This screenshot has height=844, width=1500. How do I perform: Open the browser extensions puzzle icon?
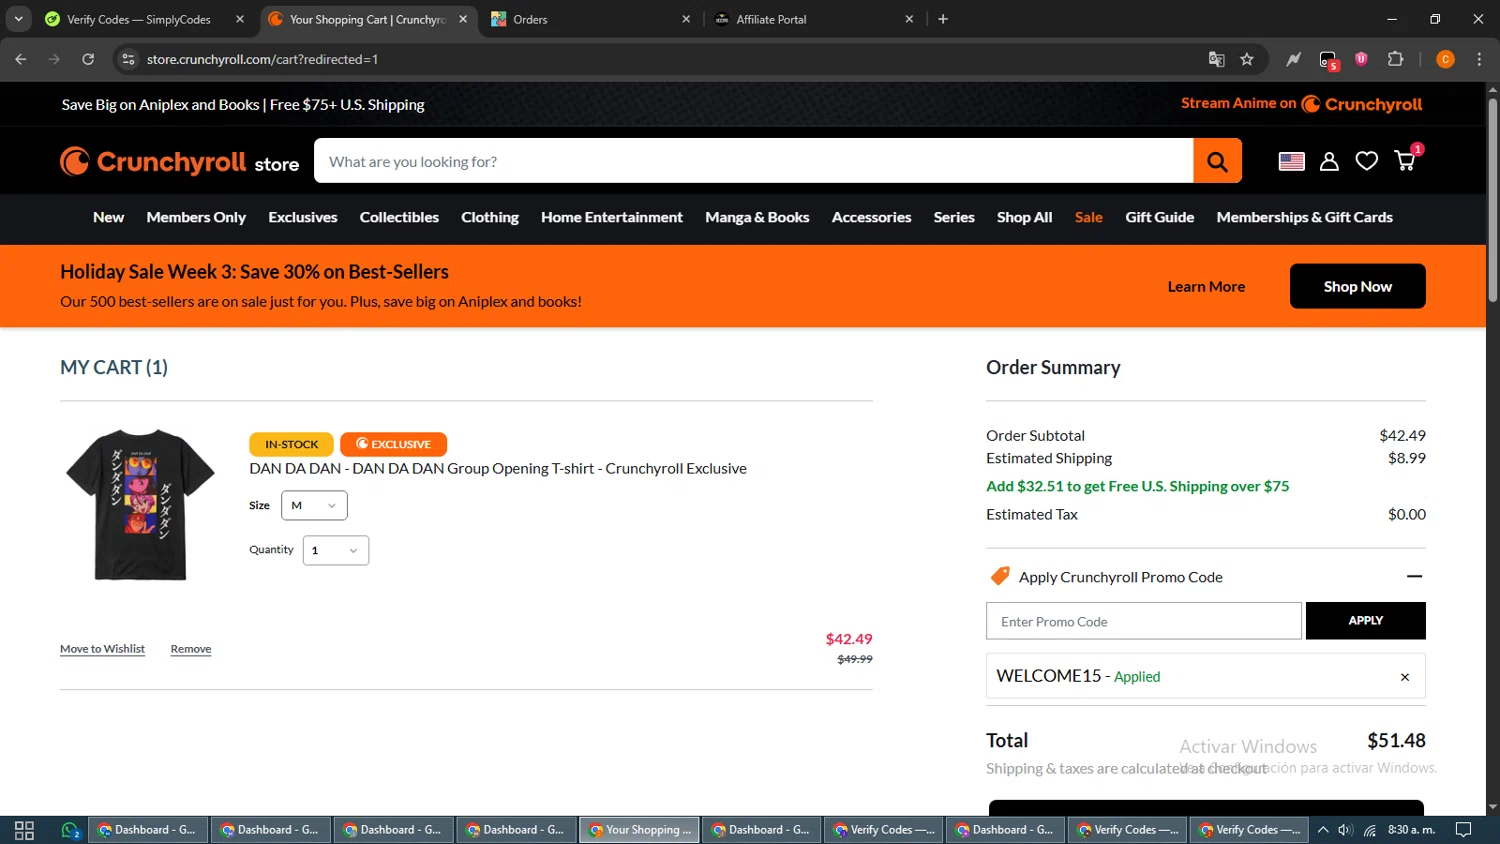(x=1396, y=59)
